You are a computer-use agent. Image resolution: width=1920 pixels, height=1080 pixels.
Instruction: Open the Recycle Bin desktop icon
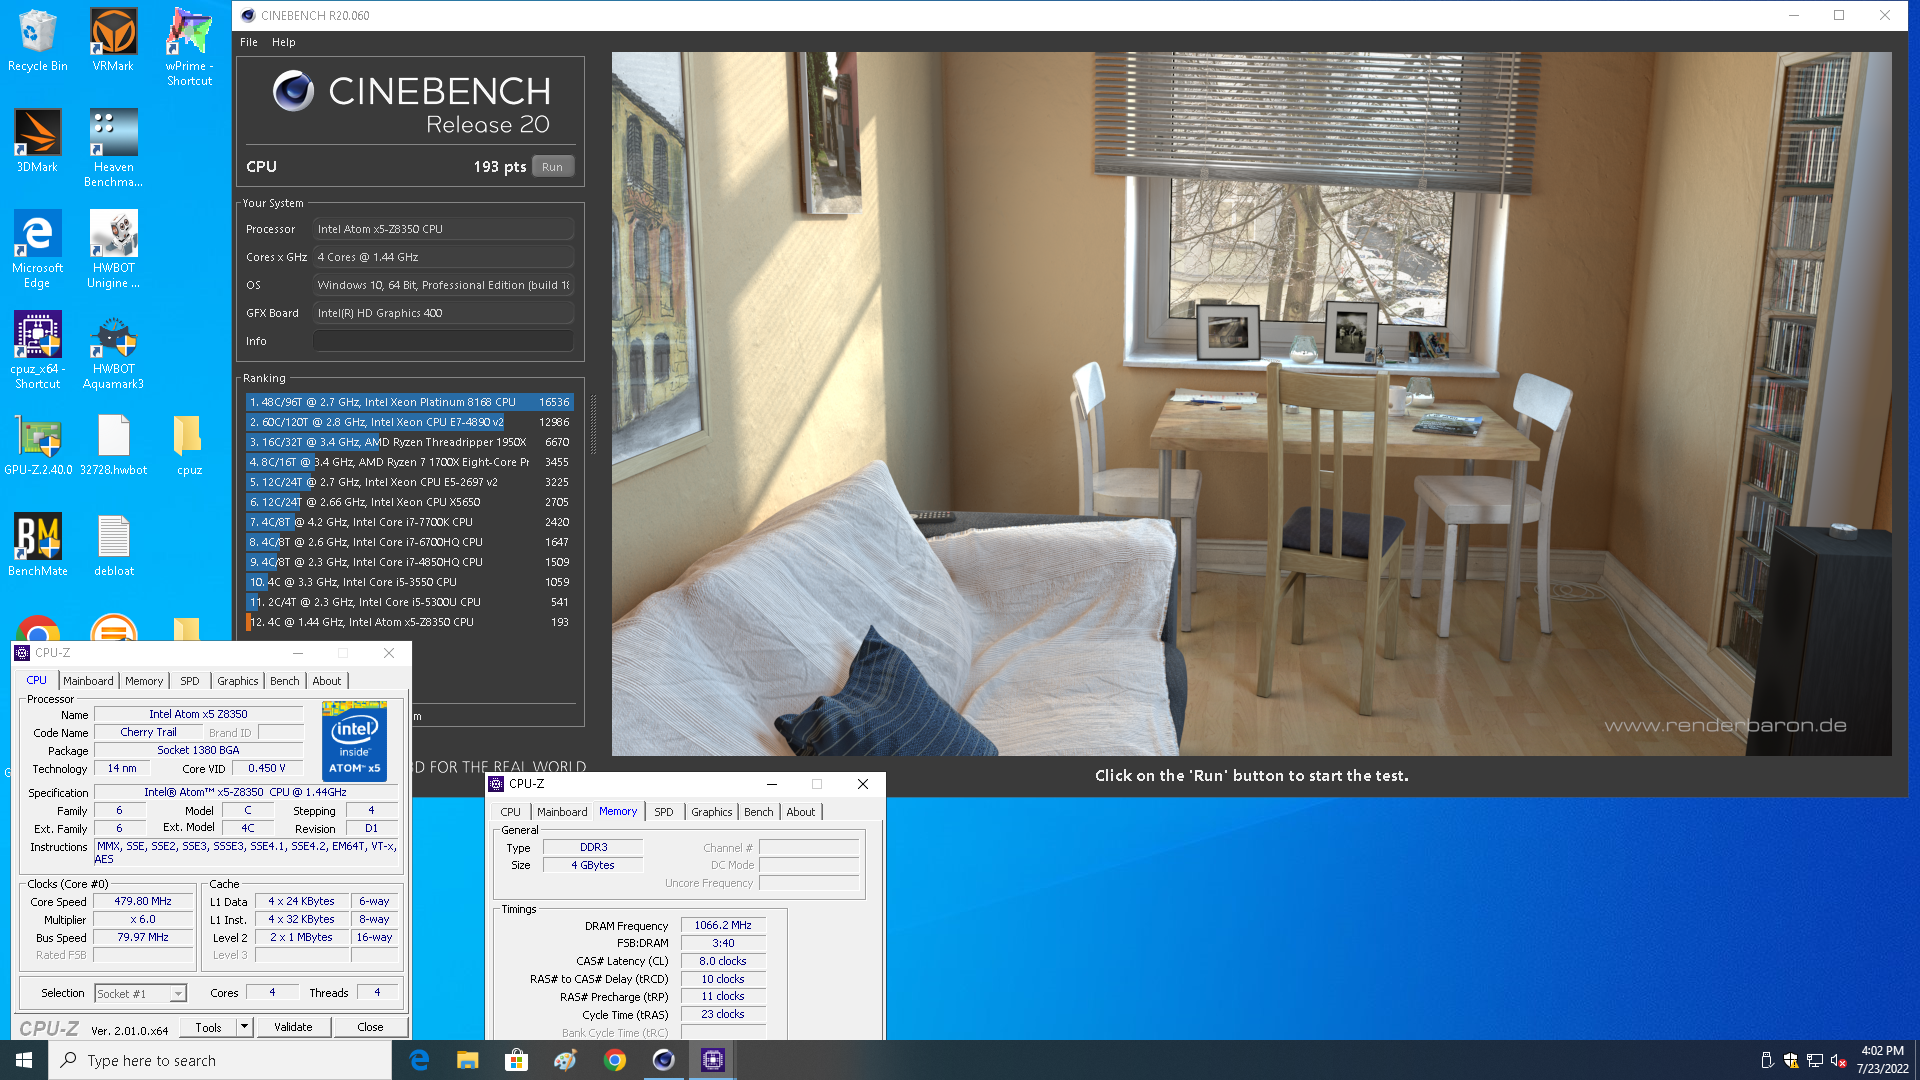37,41
